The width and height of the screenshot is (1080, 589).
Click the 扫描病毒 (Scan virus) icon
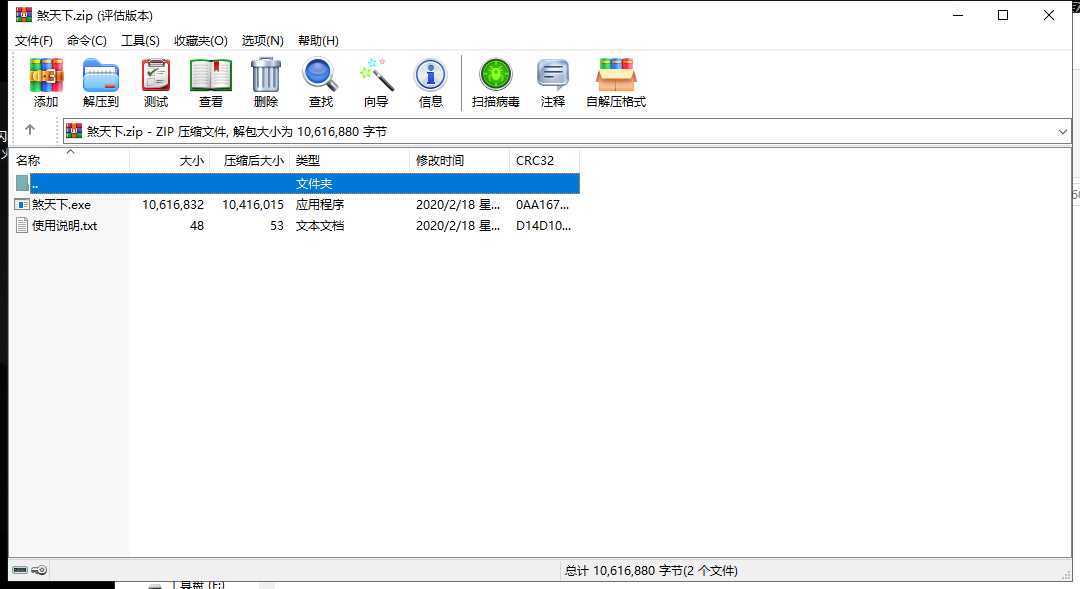point(496,76)
